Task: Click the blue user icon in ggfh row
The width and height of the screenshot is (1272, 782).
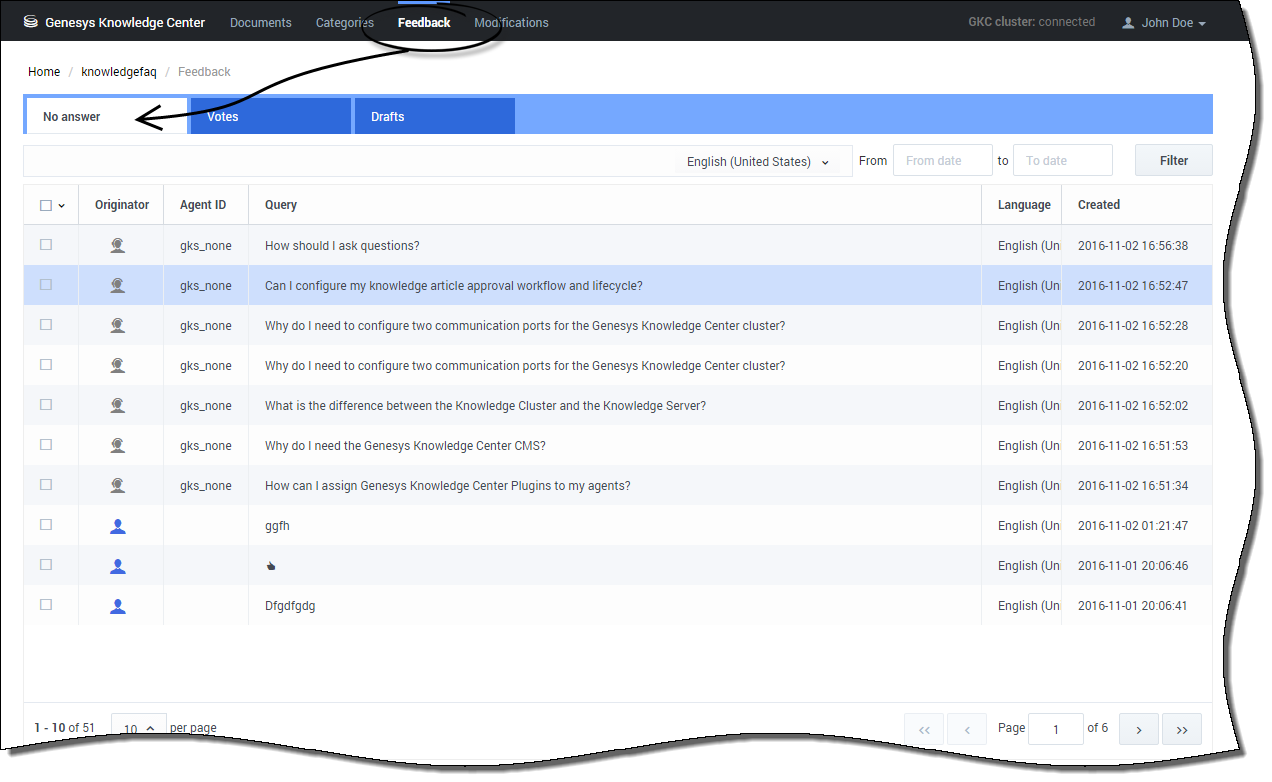Action: (118, 525)
